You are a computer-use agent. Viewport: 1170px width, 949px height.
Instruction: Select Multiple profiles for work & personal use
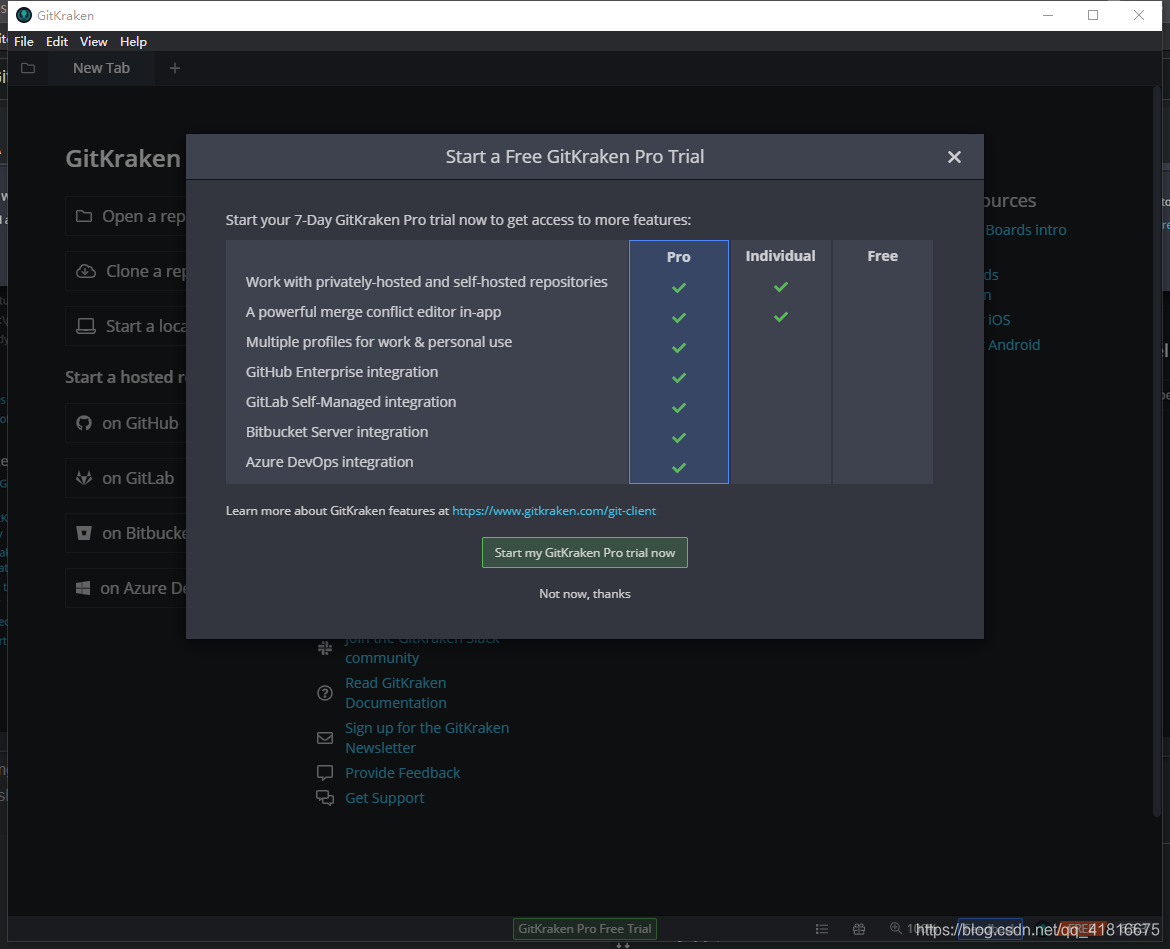(378, 342)
